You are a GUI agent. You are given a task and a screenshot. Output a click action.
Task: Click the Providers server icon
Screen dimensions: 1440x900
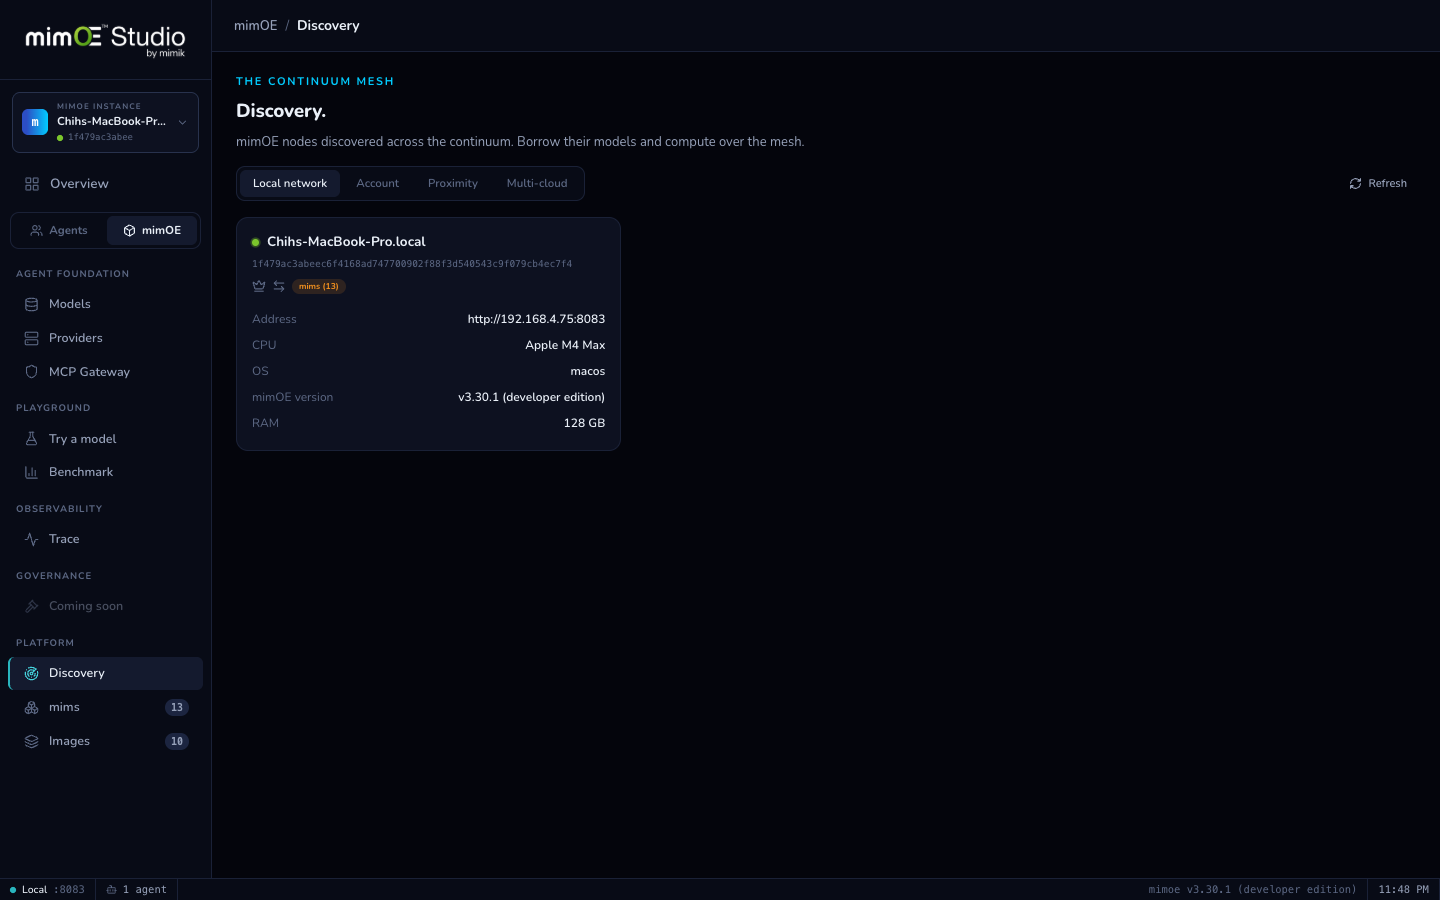pyautogui.click(x=31, y=338)
